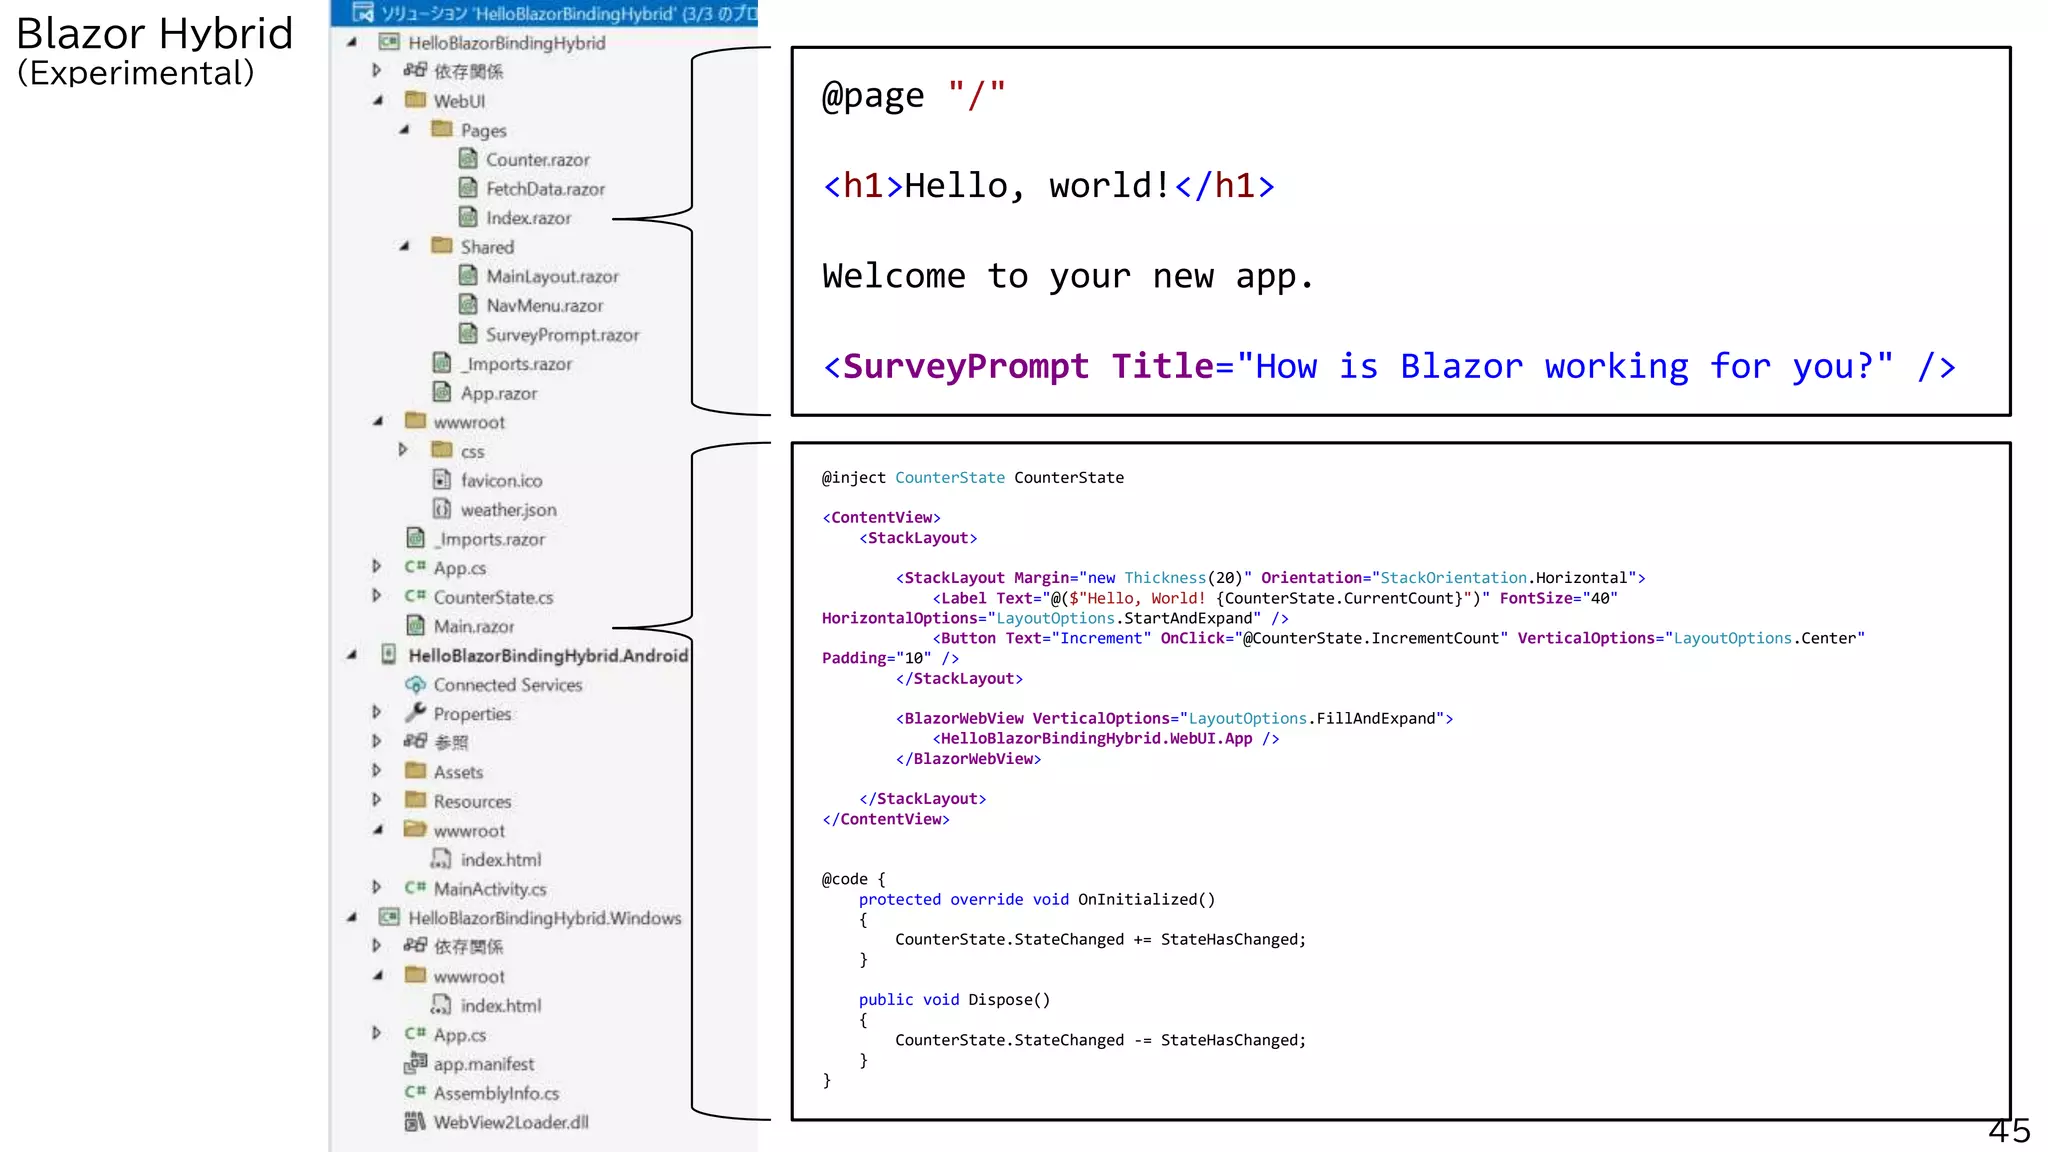Click the C# icon of CounterState.cs

(415, 596)
